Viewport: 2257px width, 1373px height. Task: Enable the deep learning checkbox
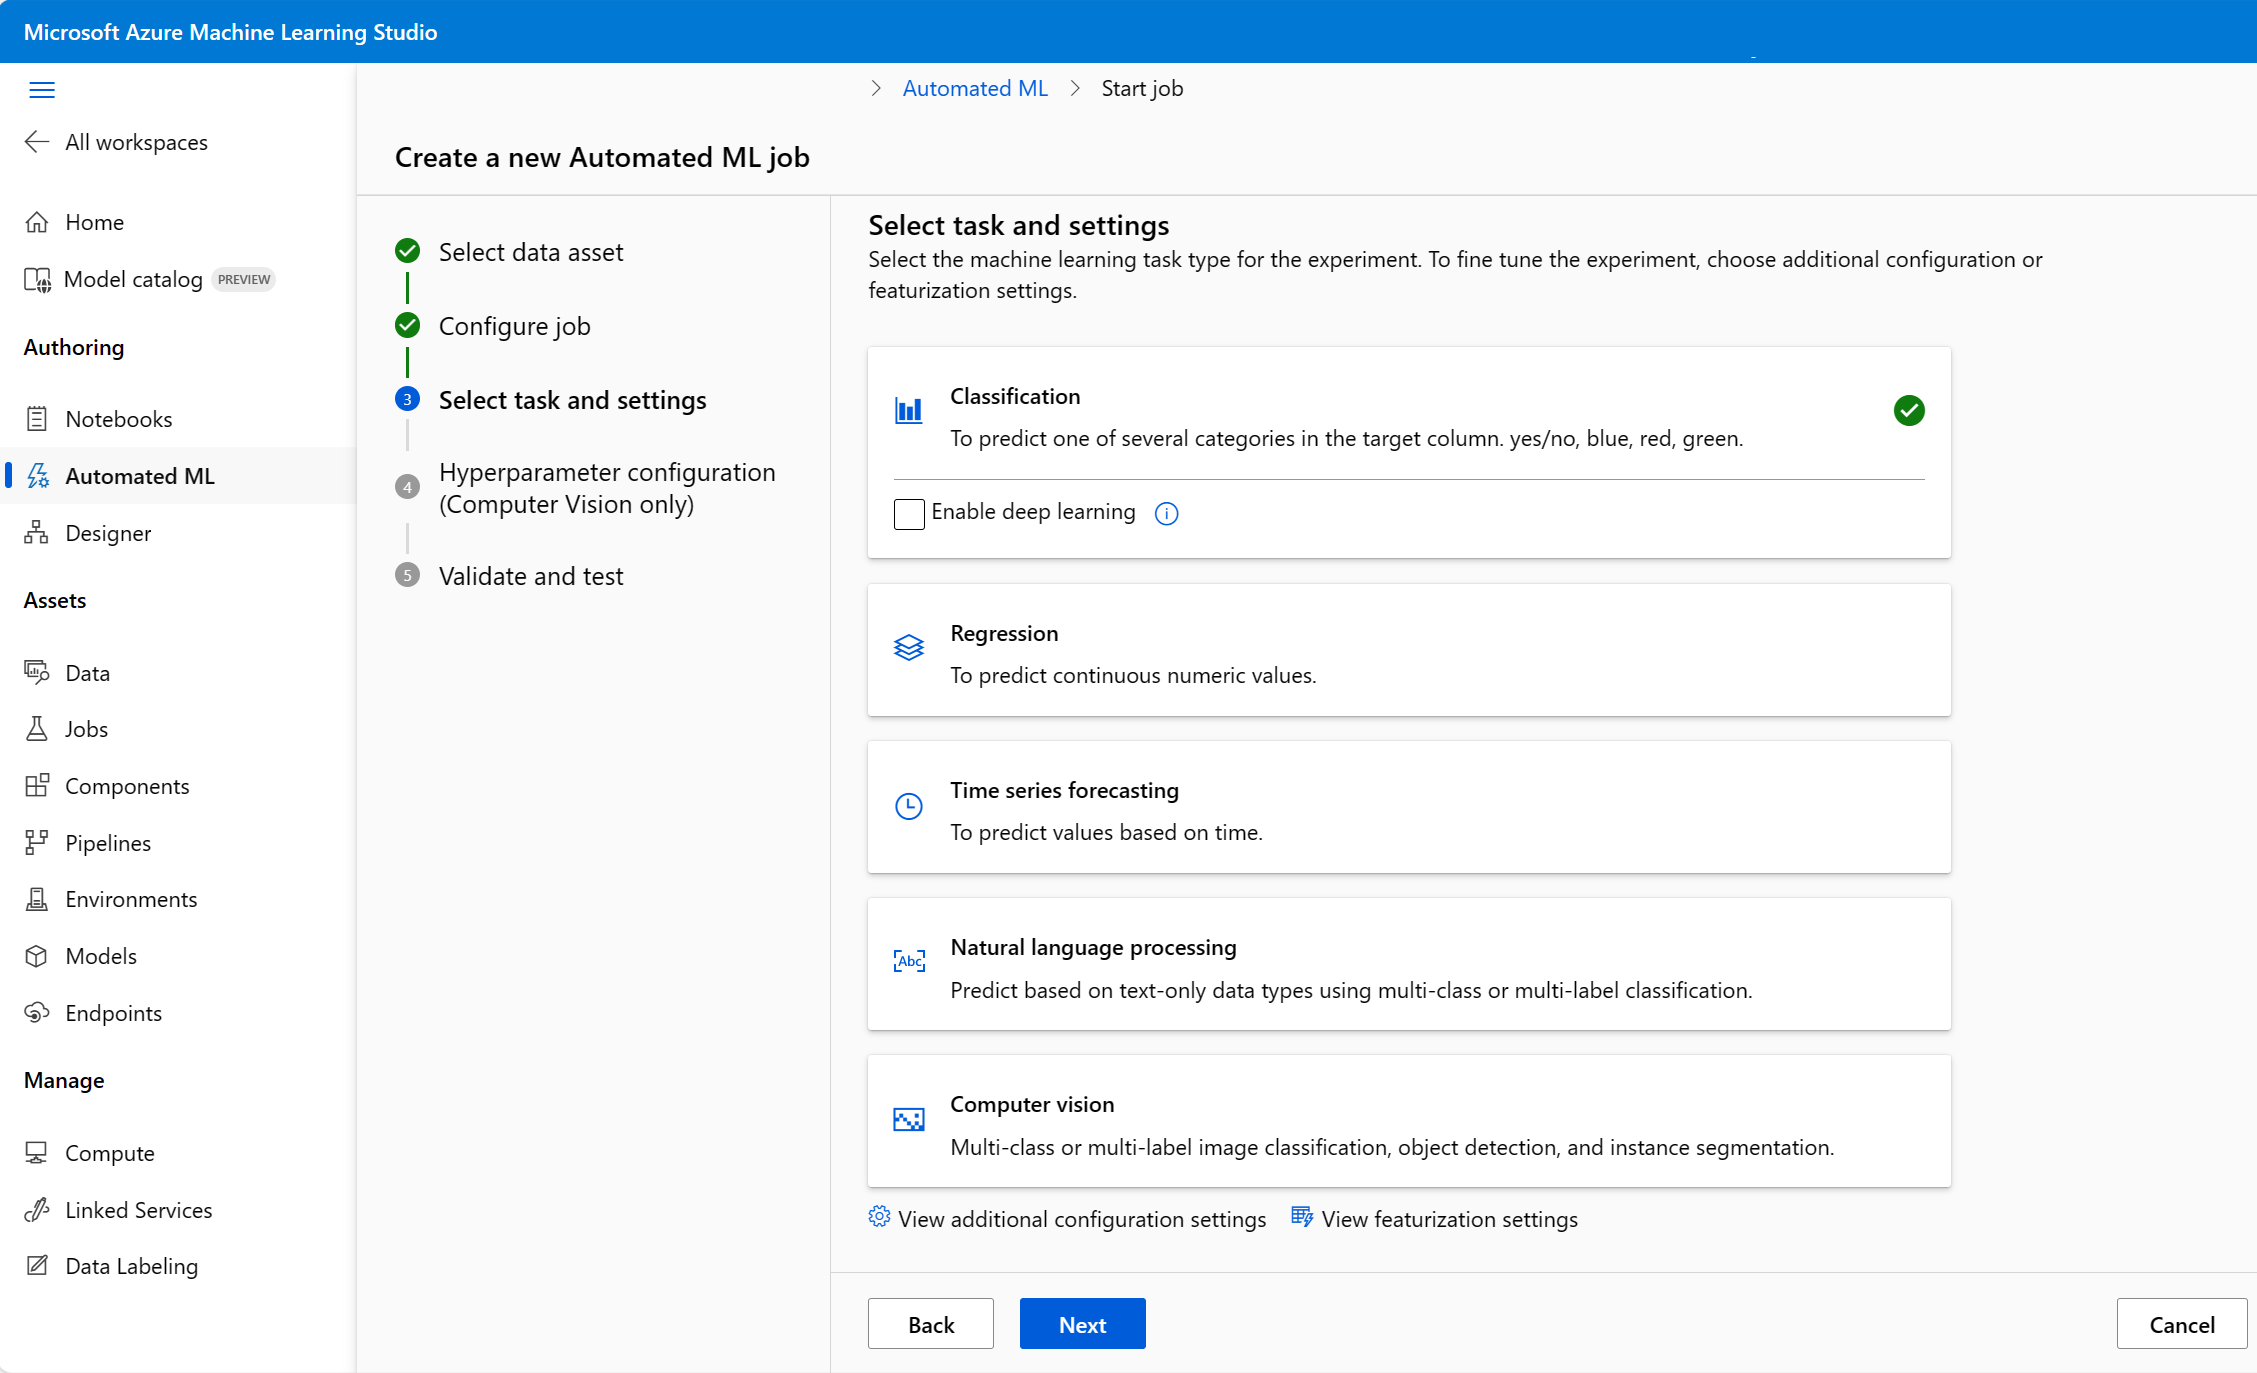pos(909,514)
